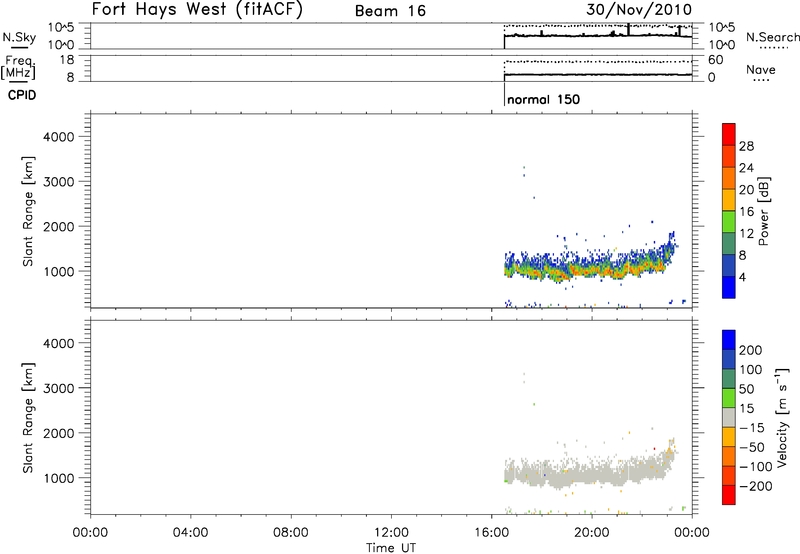Click the '-15' velocity scale value

[752, 428]
